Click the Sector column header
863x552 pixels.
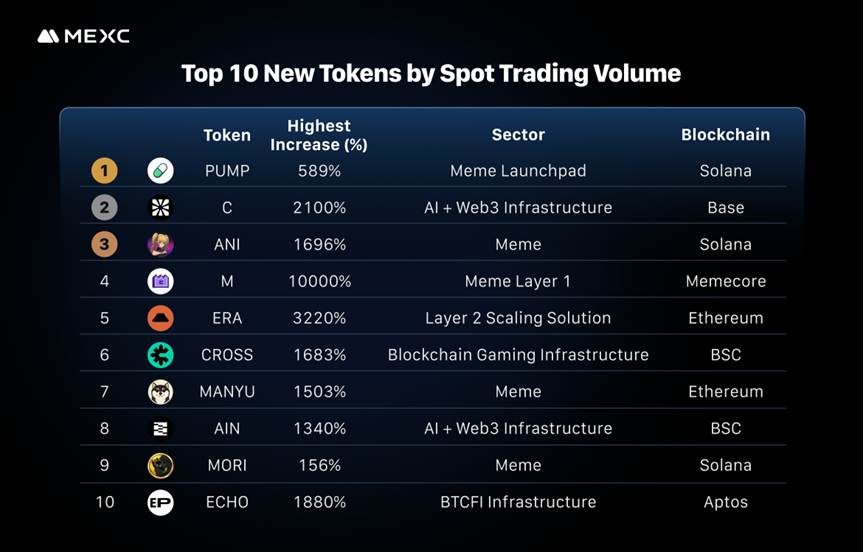(518, 135)
